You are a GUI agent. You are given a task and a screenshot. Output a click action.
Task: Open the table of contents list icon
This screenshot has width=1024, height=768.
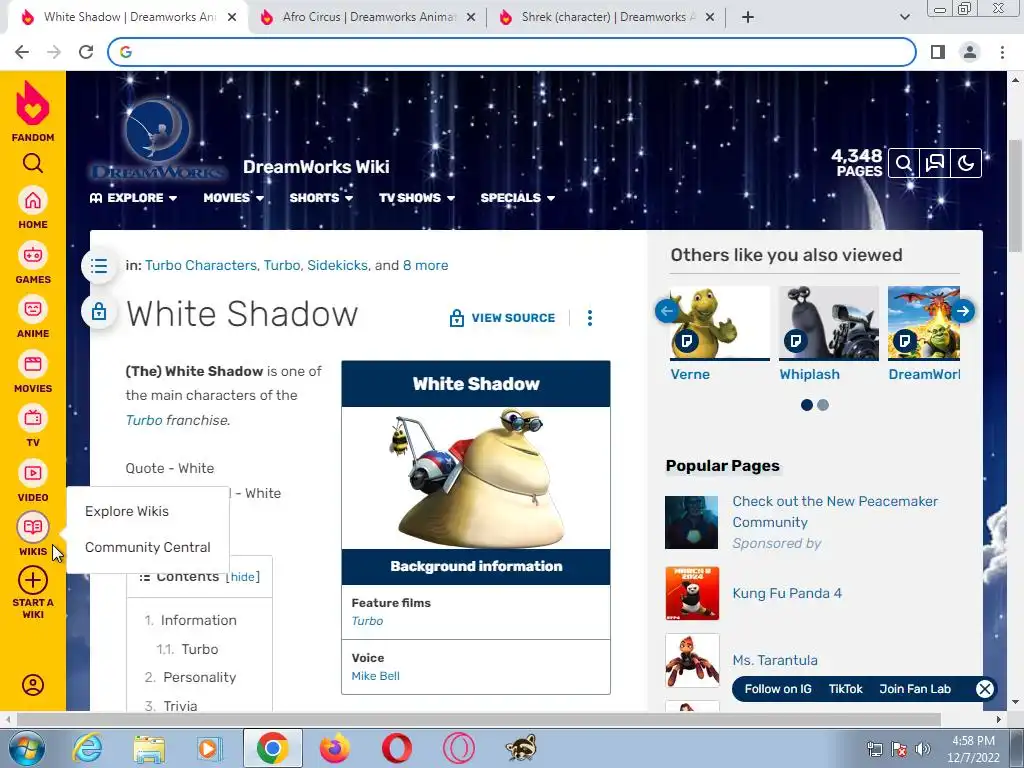pos(99,266)
